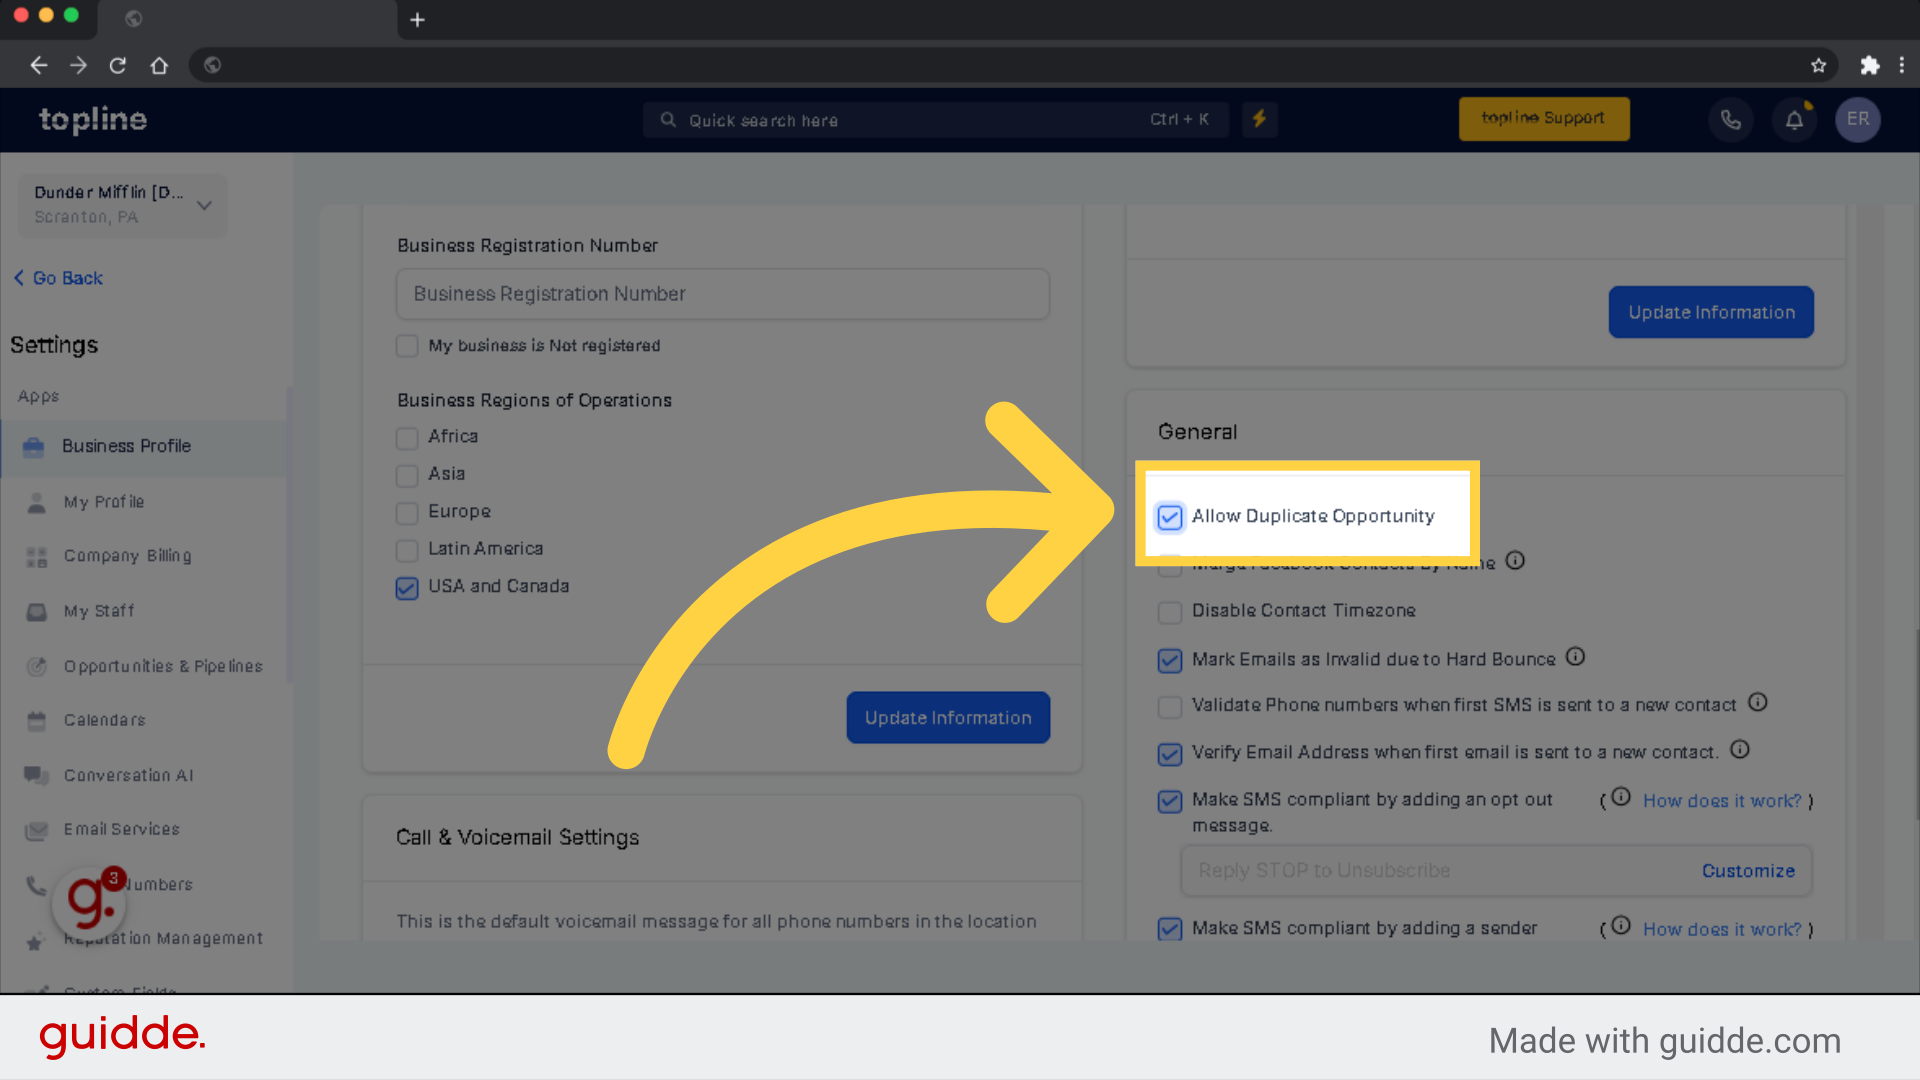Click the Update Information button on right panel

[x=1710, y=311]
